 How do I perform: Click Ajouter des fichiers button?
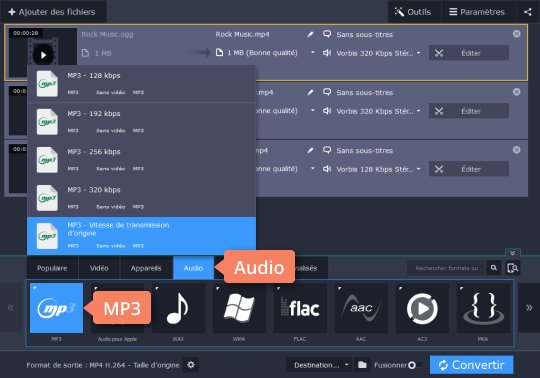pyautogui.click(x=52, y=12)
